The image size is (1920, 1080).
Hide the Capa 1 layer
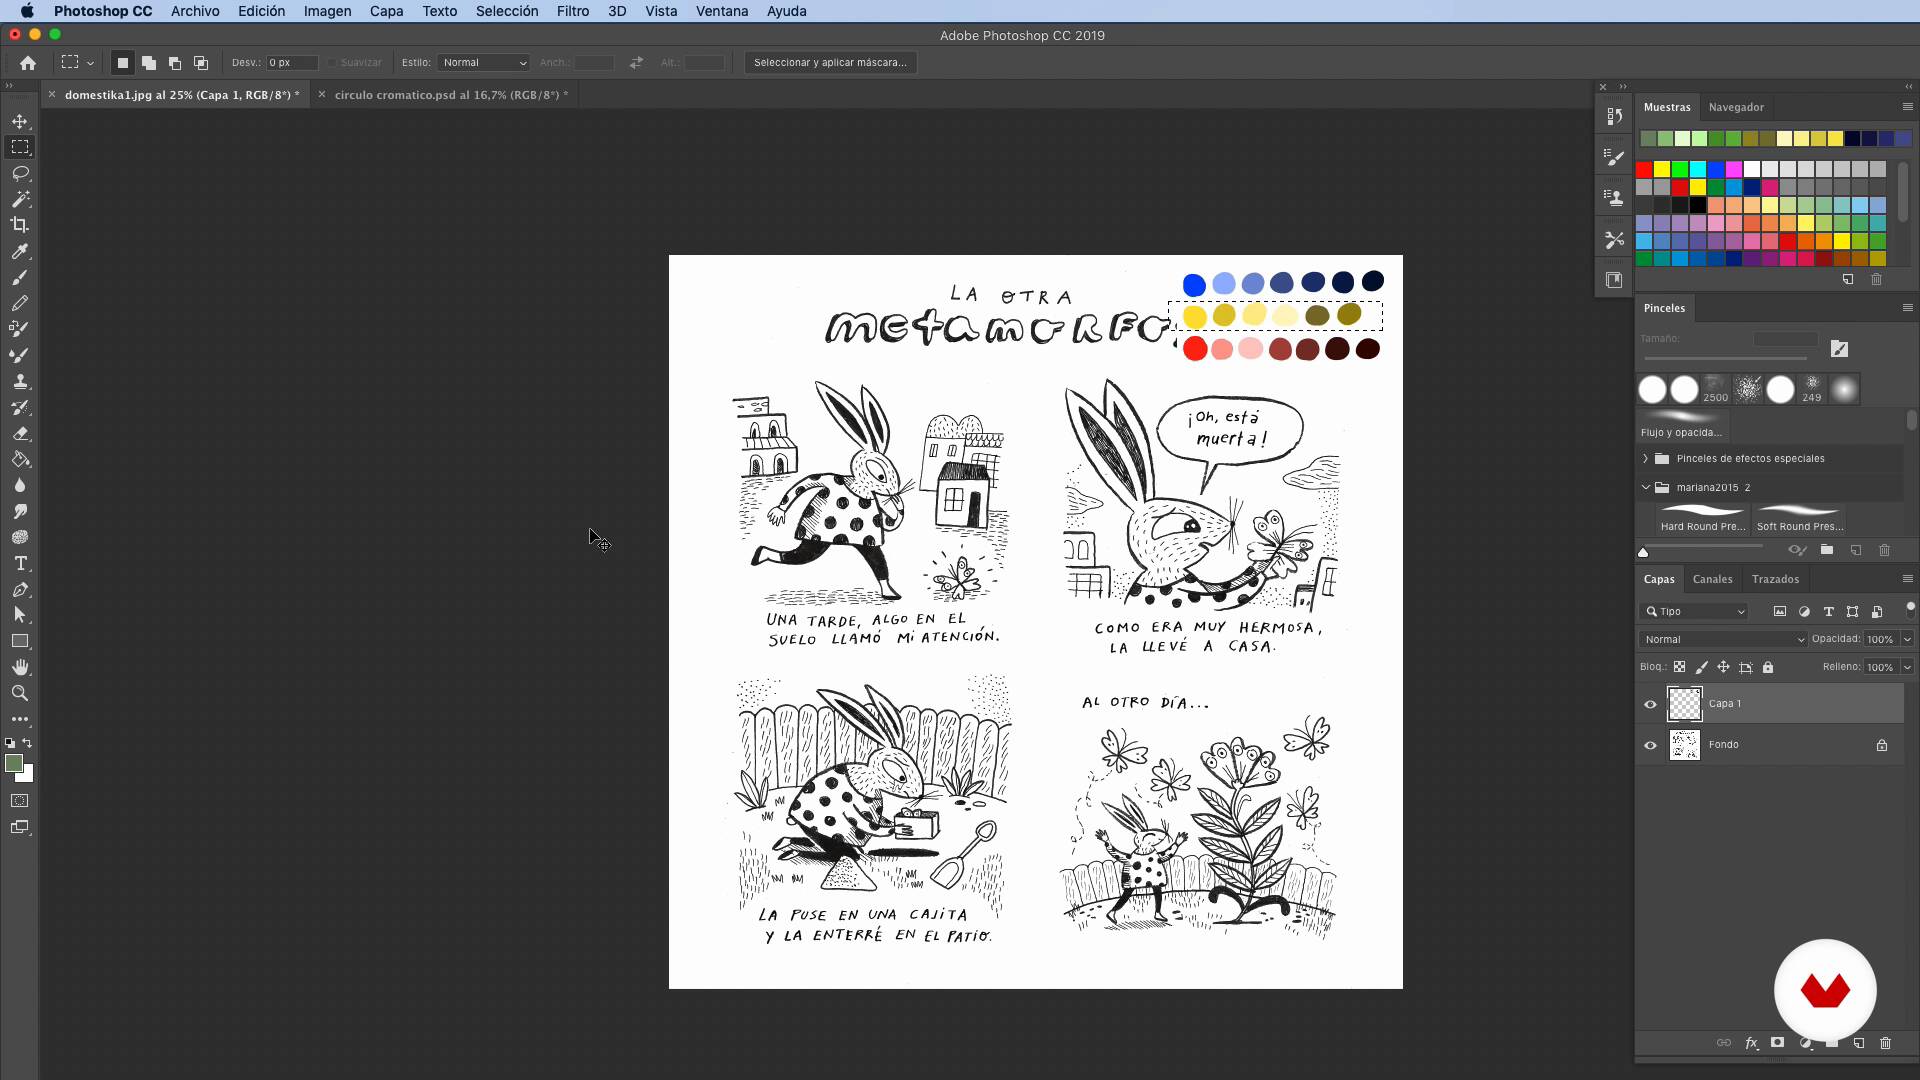[x=1650, y=704]
